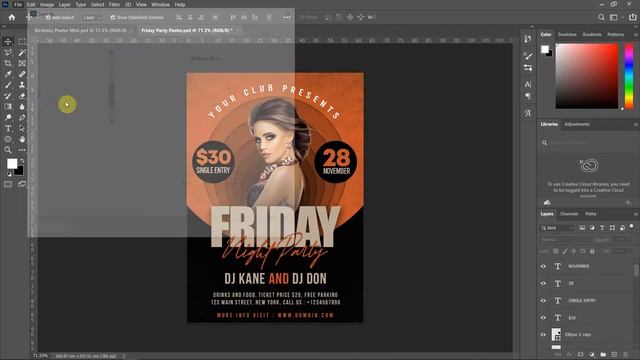Select the Crop tool
The width and height of the screenshot is (640, 360).
click(8, 63)
